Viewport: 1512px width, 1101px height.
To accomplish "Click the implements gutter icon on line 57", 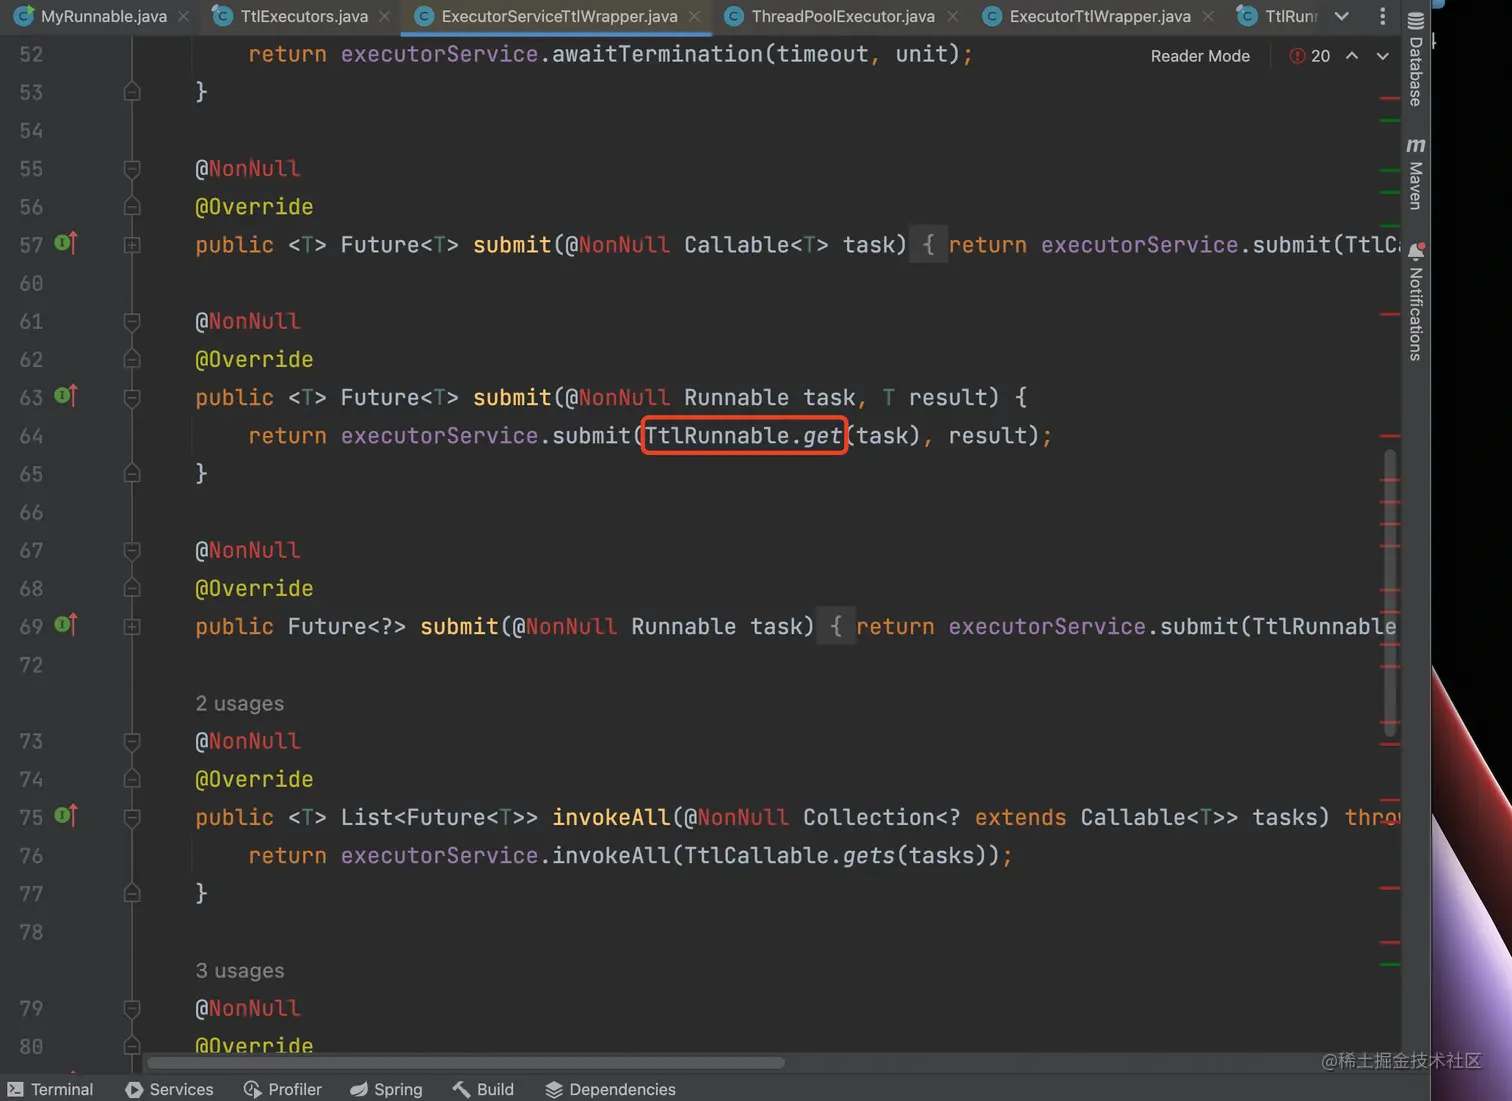I will (x=66, y=243).
